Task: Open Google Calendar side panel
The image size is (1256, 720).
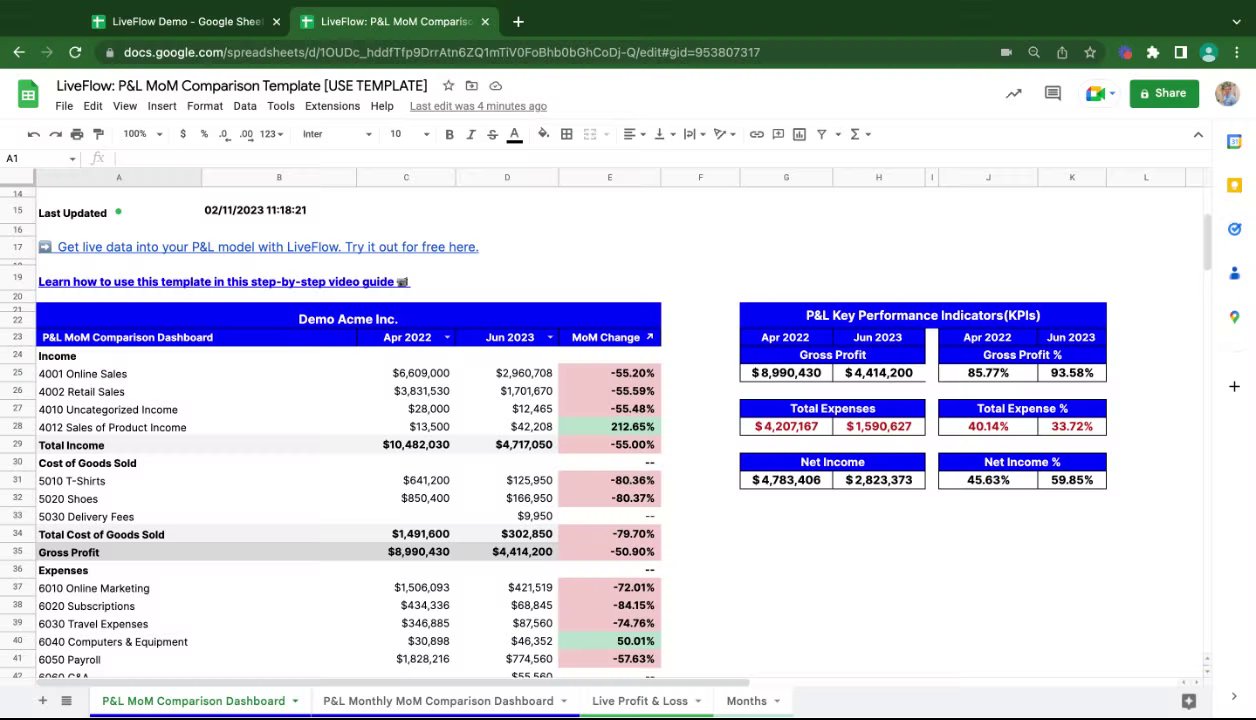Action: click(1234, 142)
